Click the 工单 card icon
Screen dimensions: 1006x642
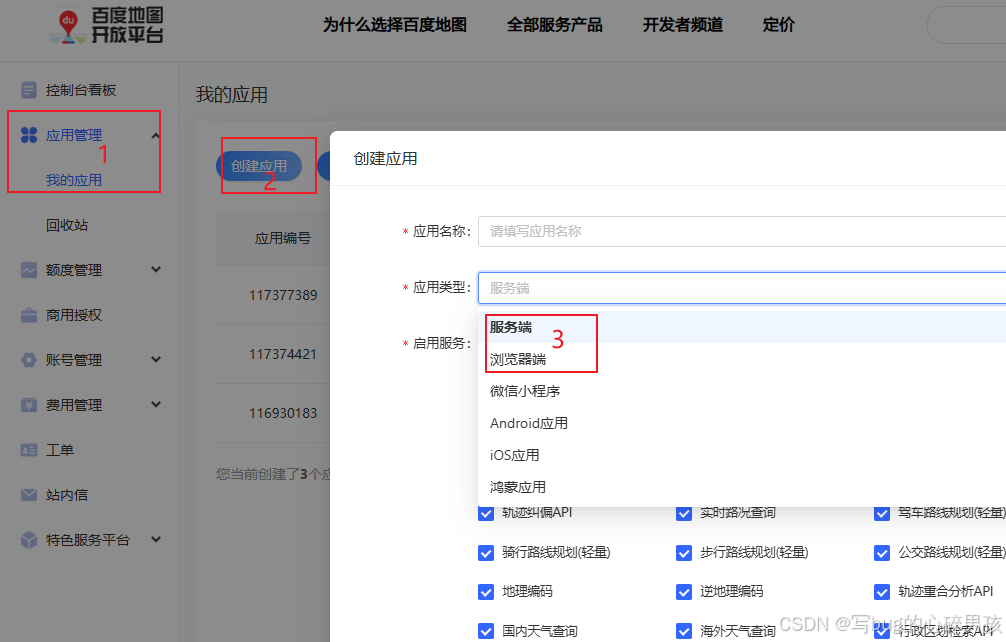[x=29, y=450]
